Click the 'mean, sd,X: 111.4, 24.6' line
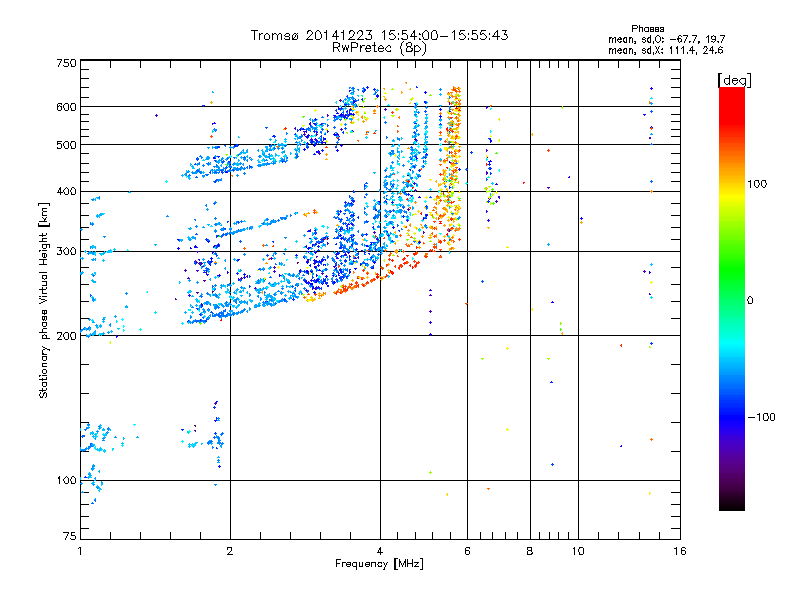This screenshot has width=800, height=600. coord(665,50)
